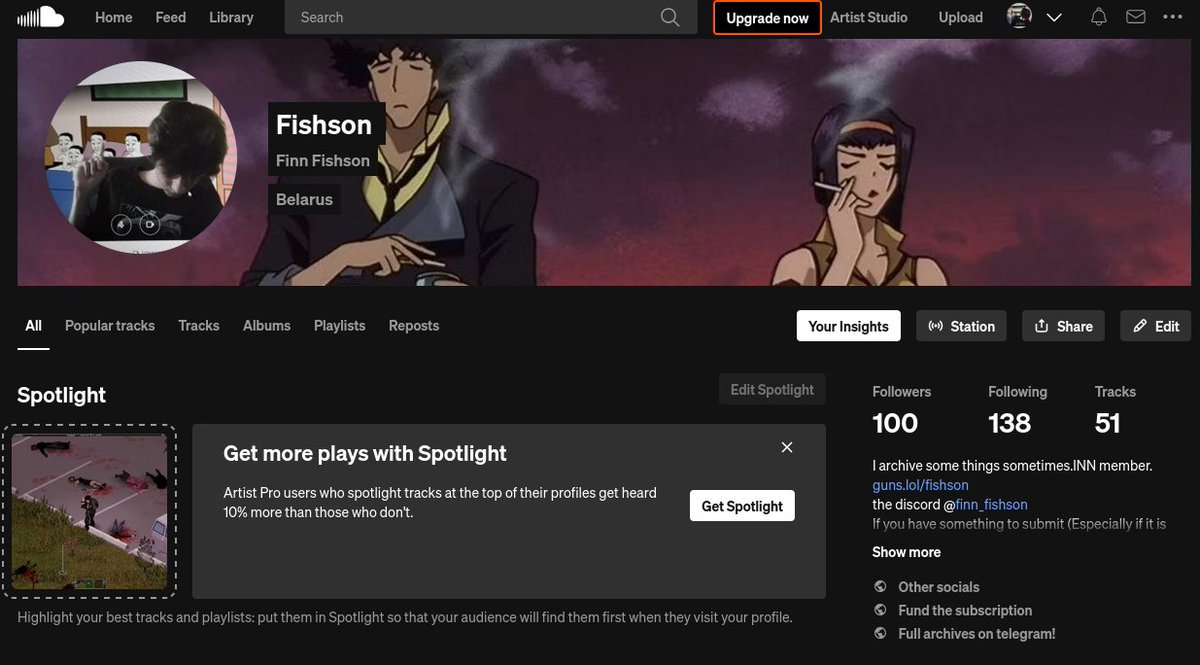
Task: Open Artist Studio
Action: pyautogui.click(x=869, y=17)
